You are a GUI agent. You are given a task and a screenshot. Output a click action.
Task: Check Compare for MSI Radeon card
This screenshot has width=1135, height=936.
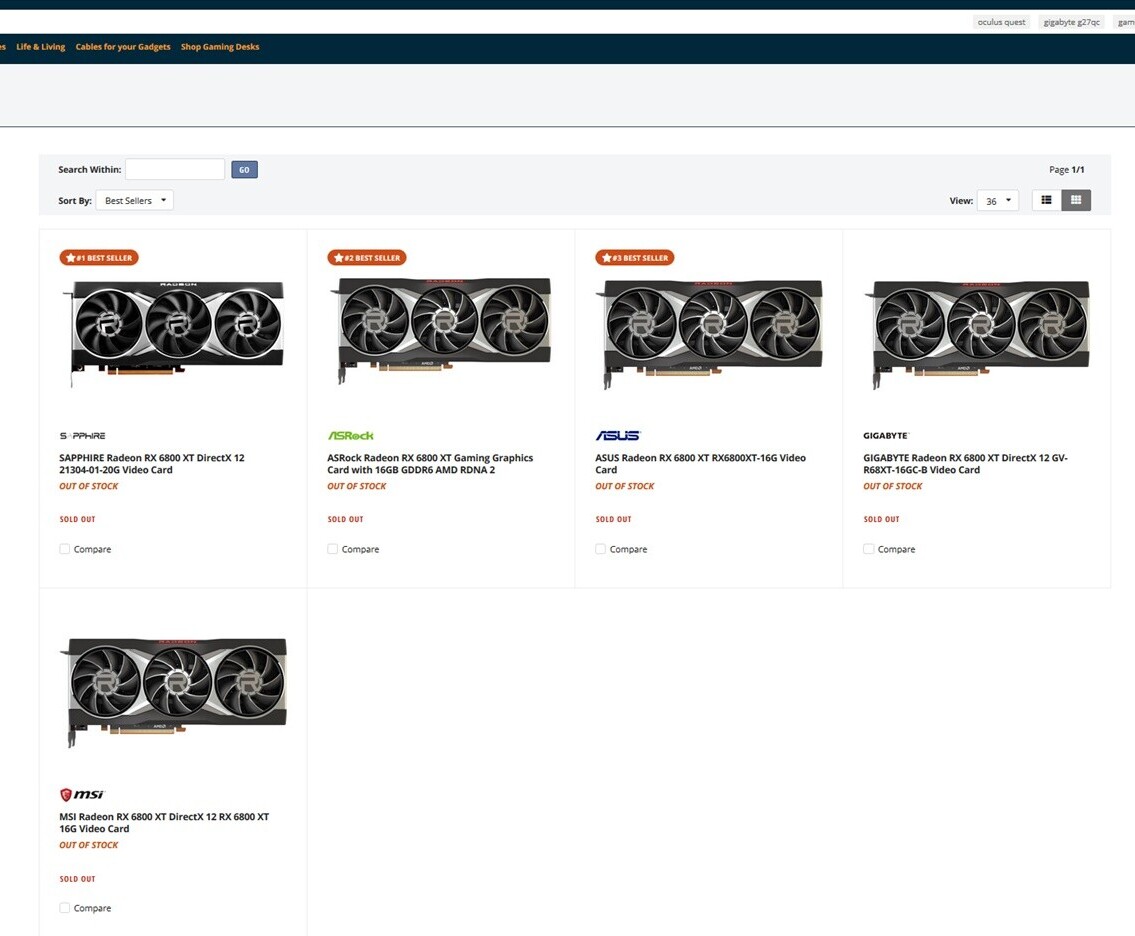coord(64,908)
